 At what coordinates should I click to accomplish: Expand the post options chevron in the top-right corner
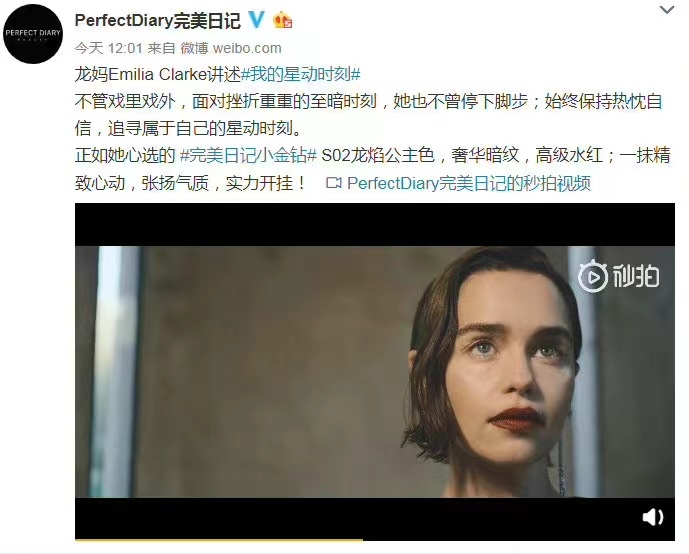(667, 10)
